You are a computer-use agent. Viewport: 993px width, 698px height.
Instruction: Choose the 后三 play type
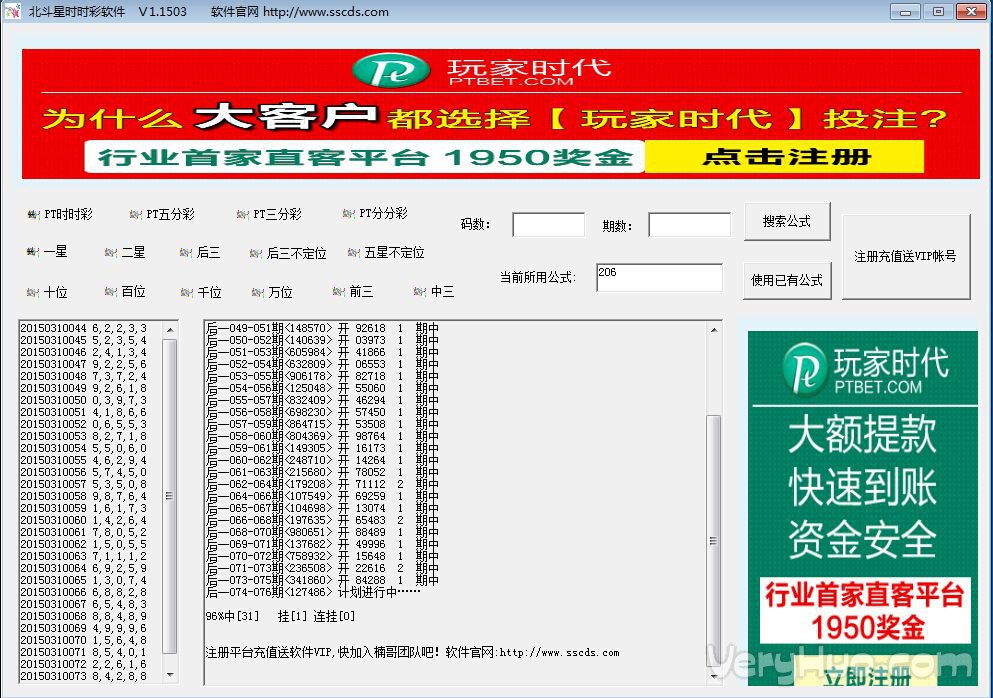[x=200, y=252]
